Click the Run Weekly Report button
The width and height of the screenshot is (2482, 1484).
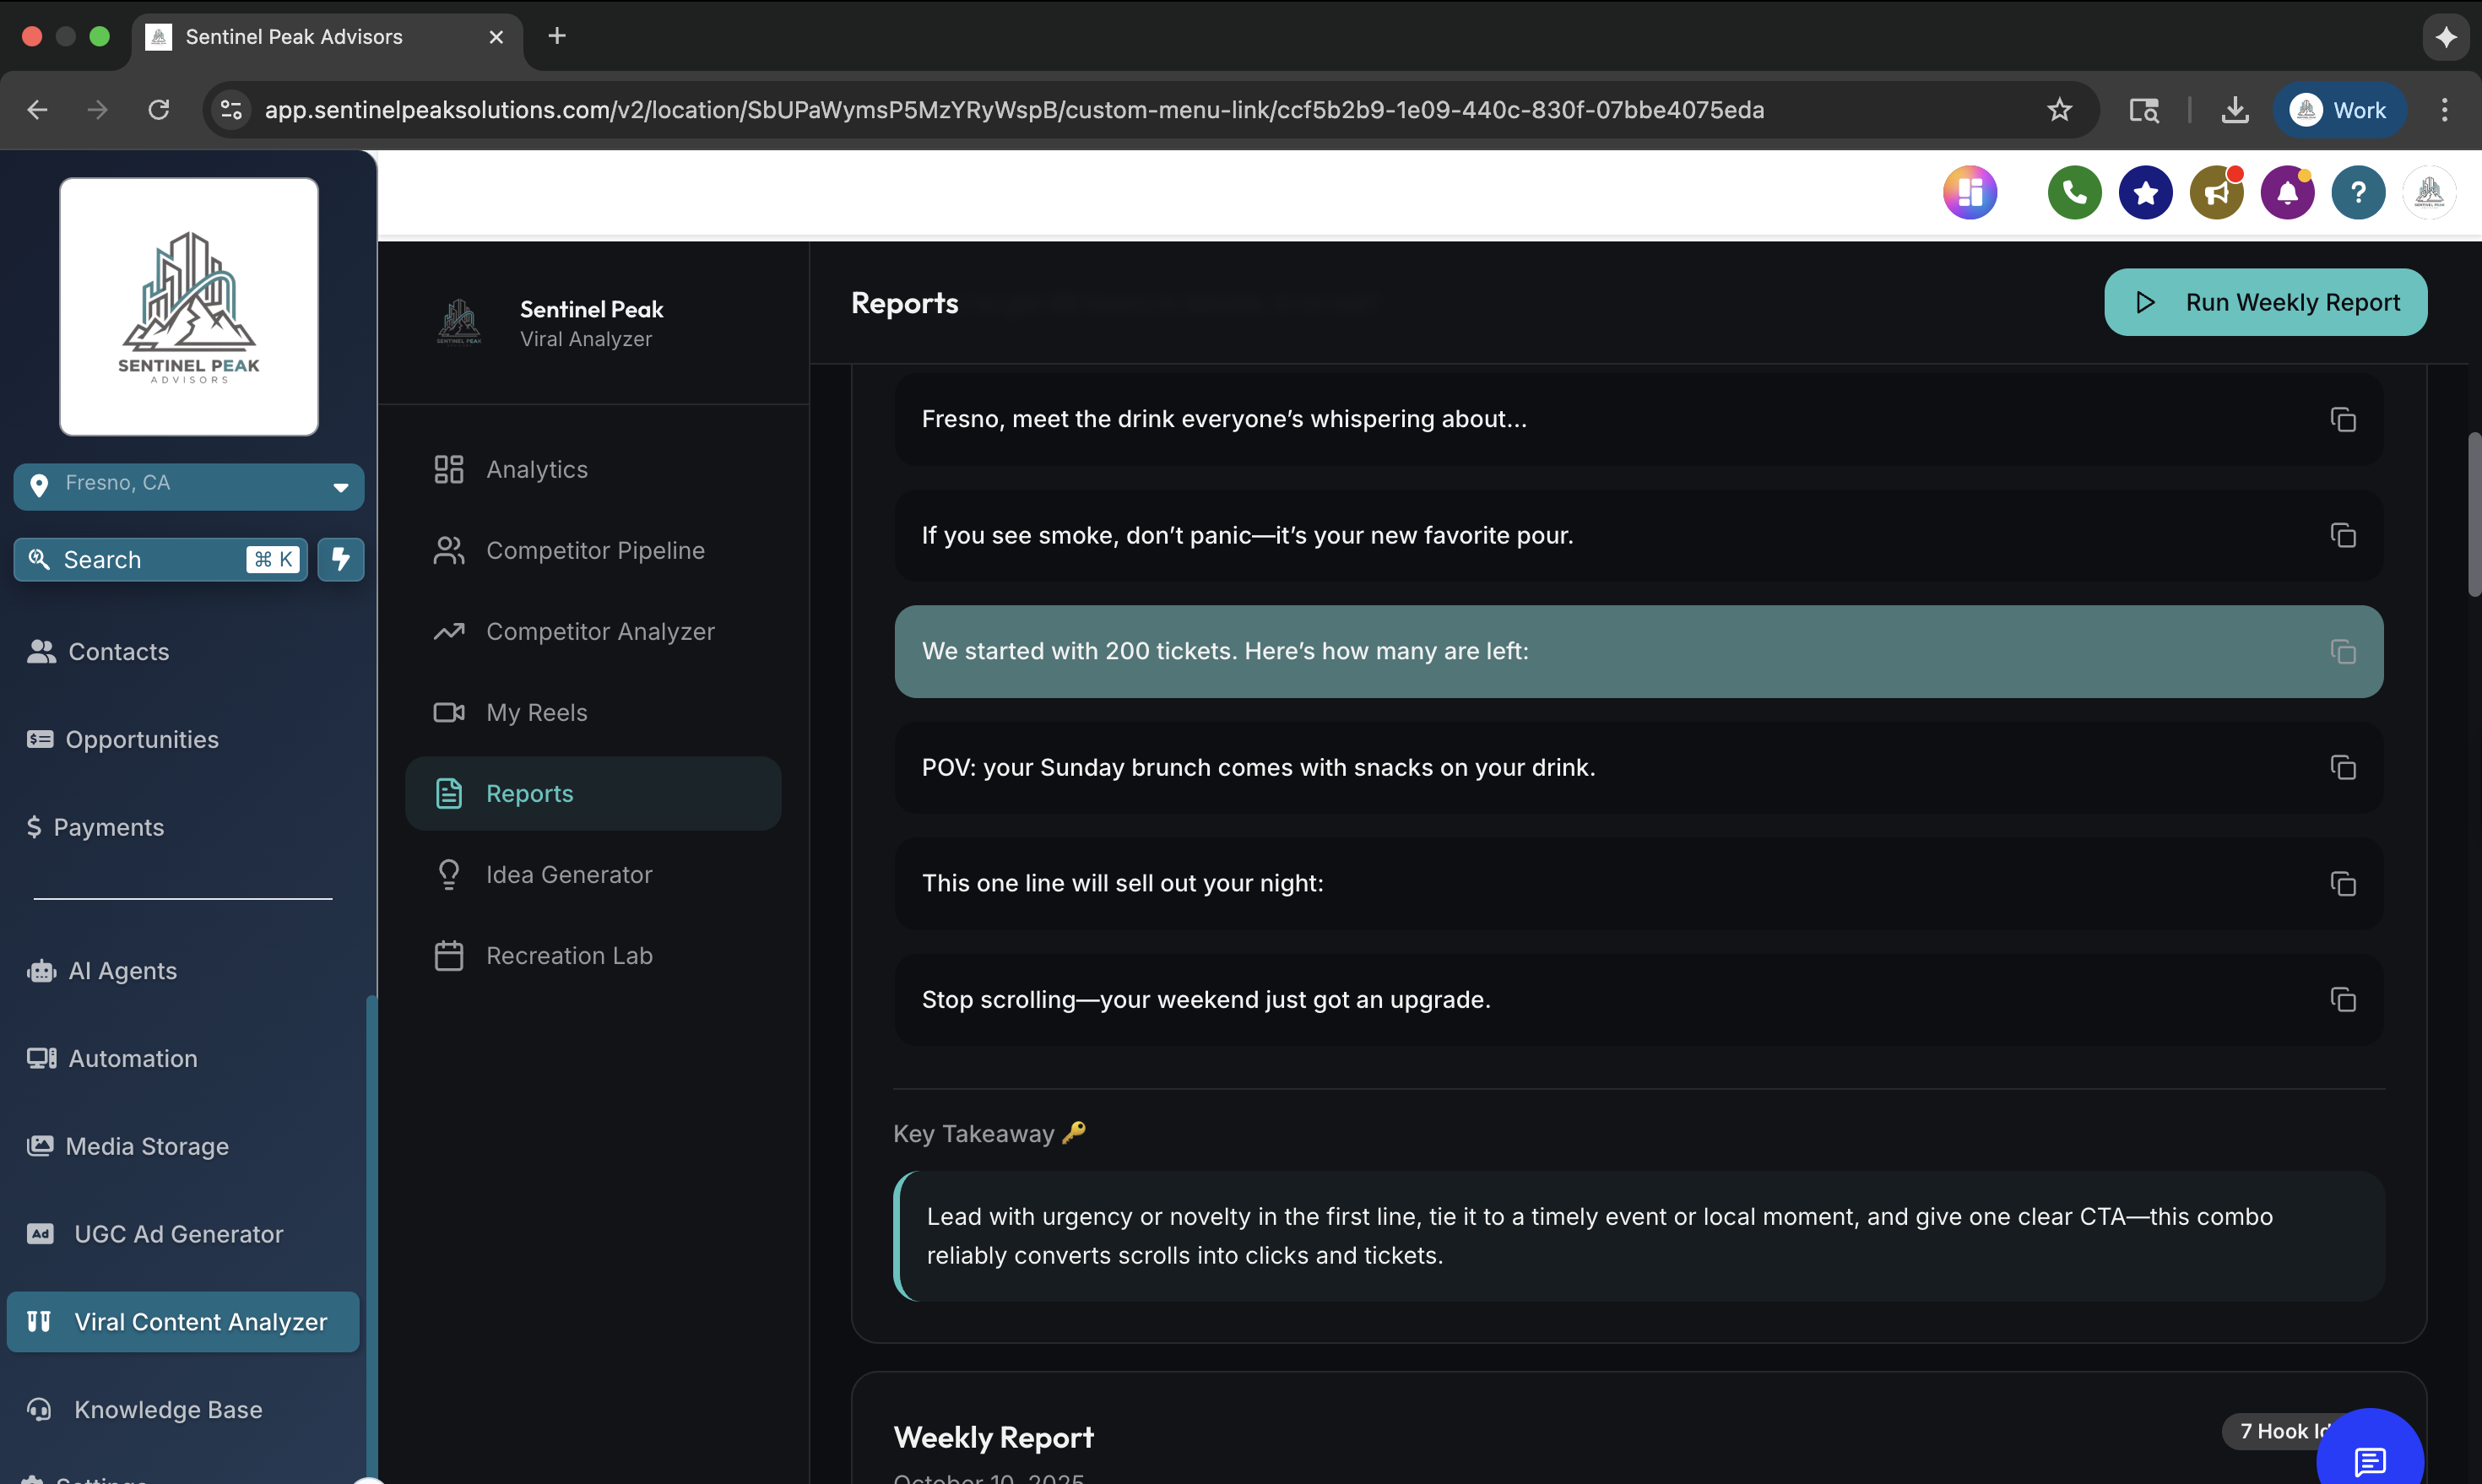pos(2266,303)
